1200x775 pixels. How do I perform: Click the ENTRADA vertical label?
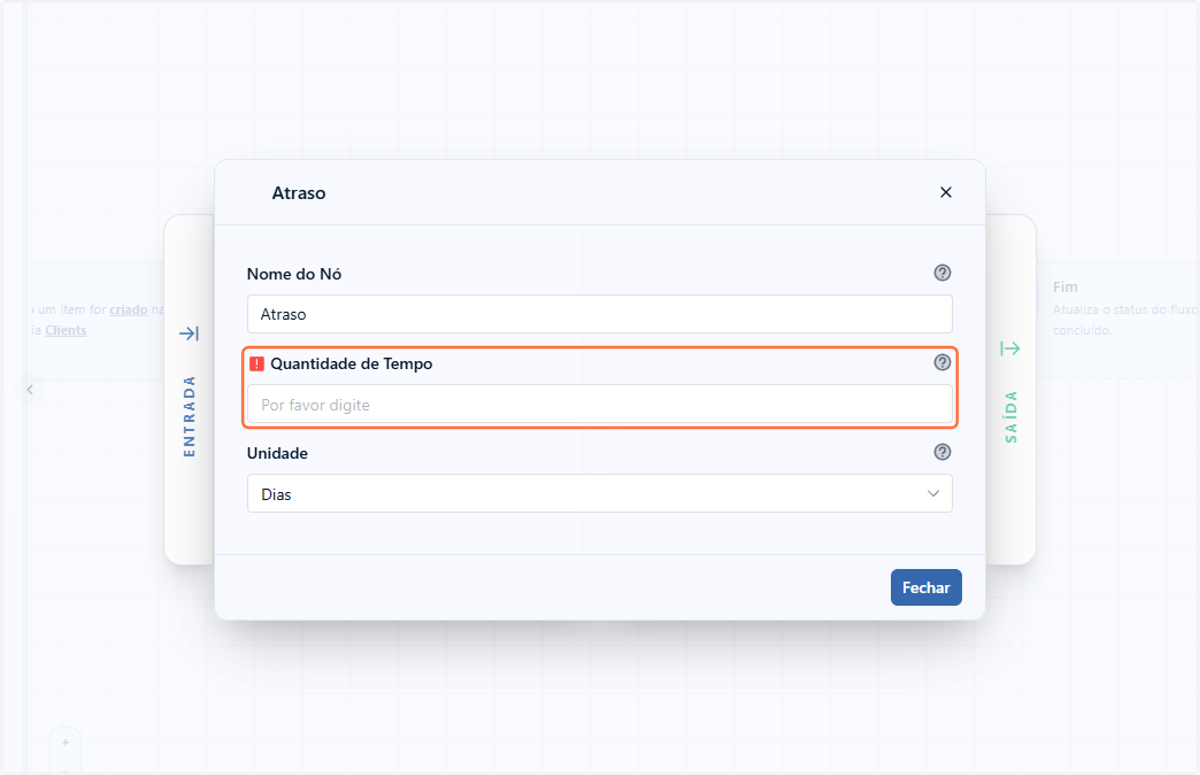click(189, 416)
